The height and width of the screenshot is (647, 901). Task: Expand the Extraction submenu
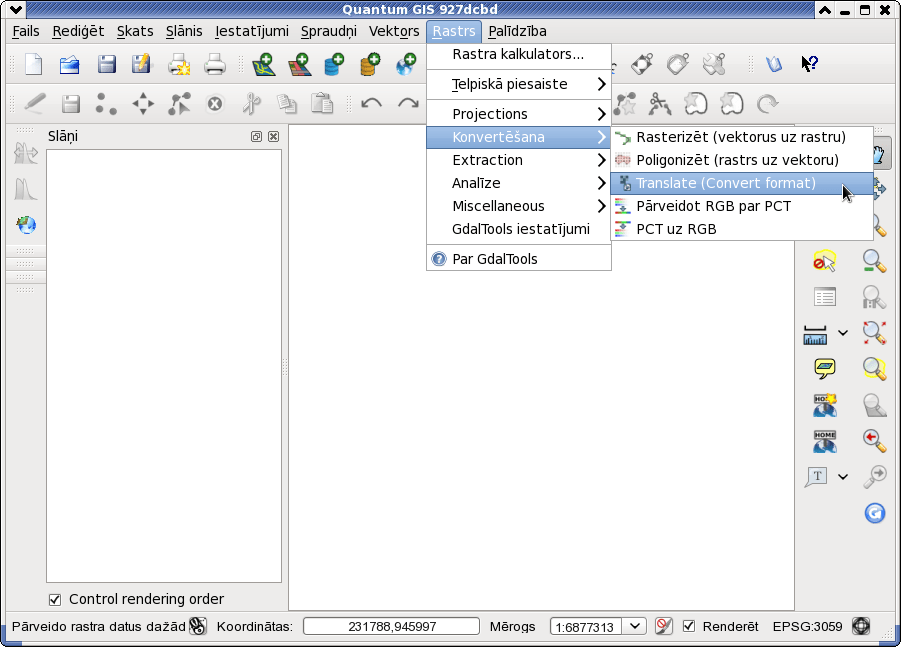pos(519,160)
